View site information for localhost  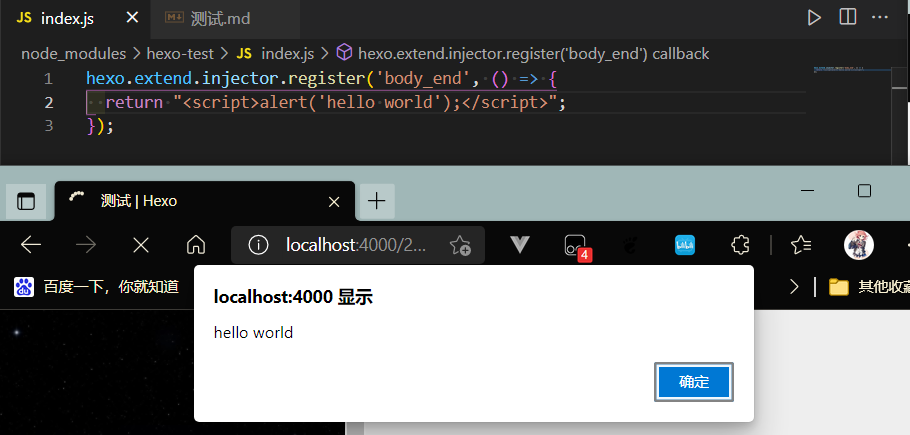click(258, 245)
